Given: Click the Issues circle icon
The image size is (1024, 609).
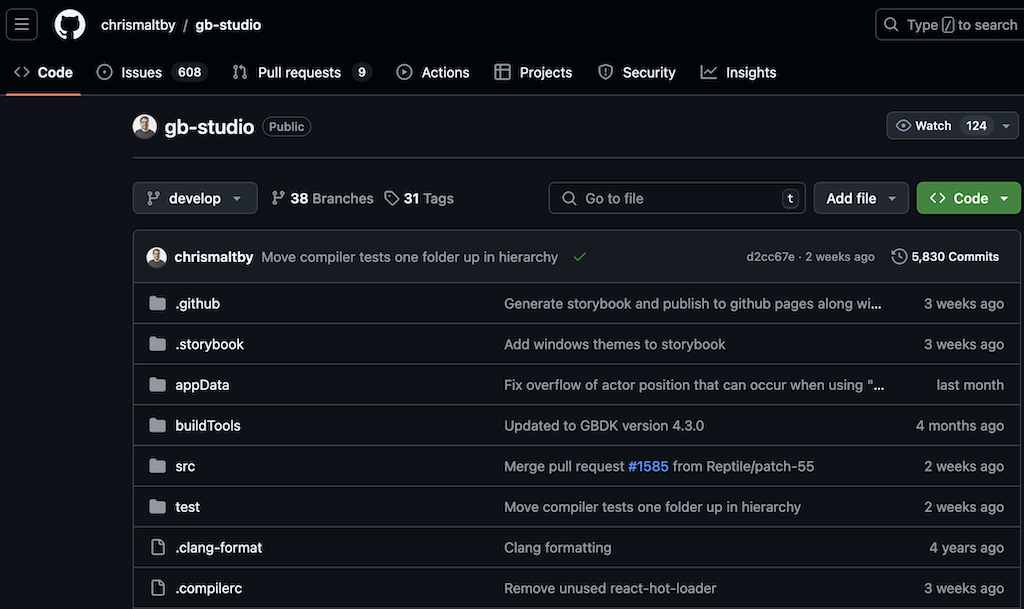Looking at the screenshot, I should (x=104, y=72).
